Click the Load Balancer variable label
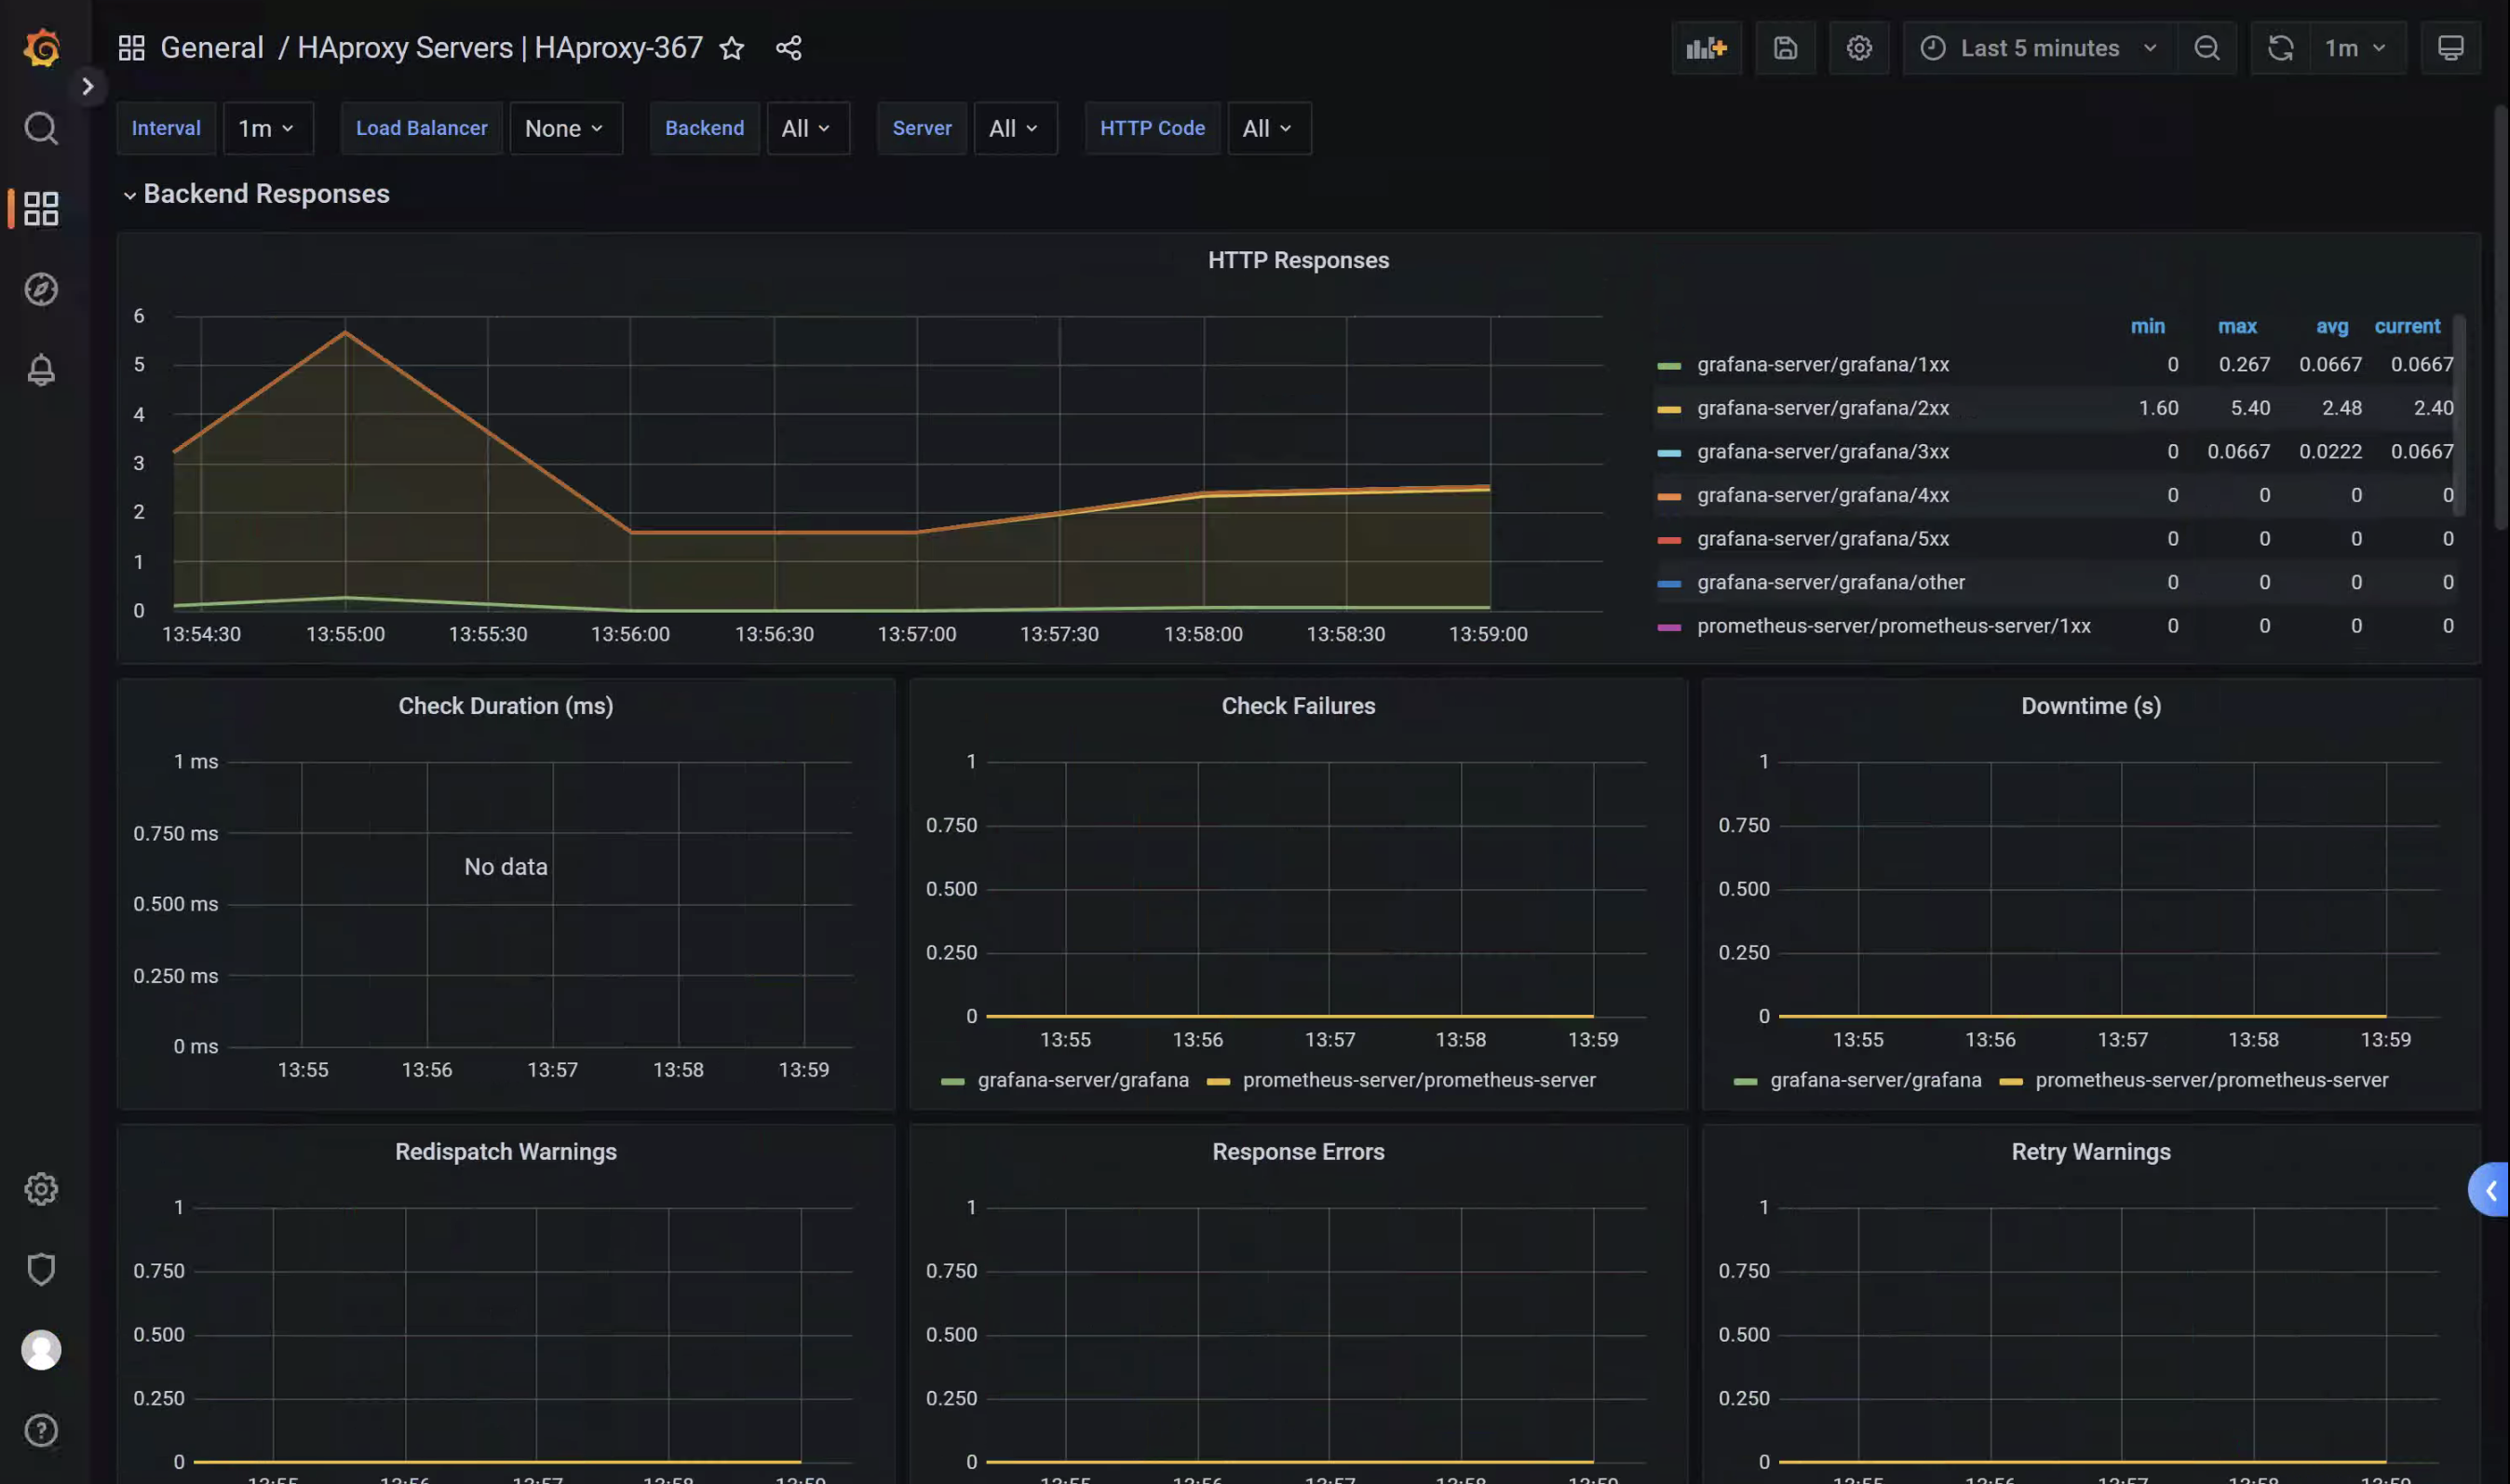 coord(421,128)
